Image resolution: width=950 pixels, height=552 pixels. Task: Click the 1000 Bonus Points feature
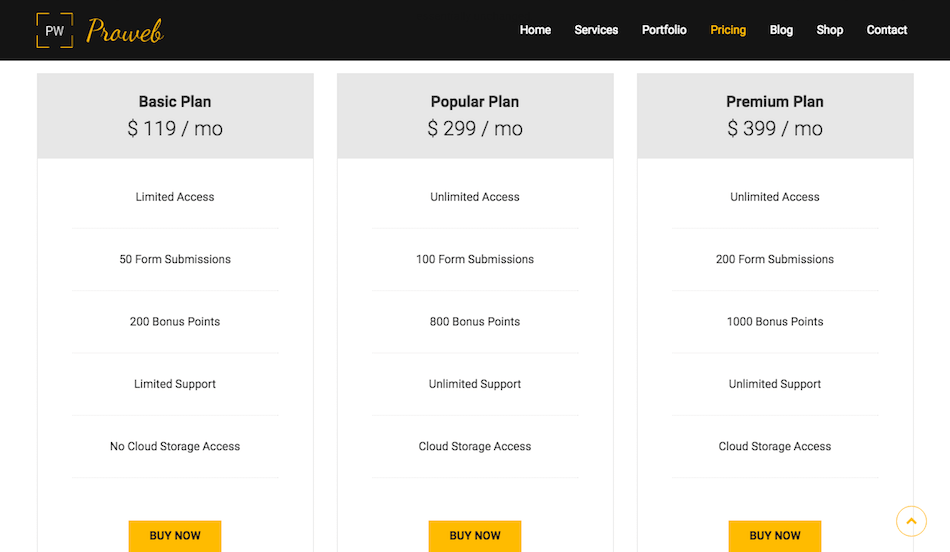coord(775,322)
